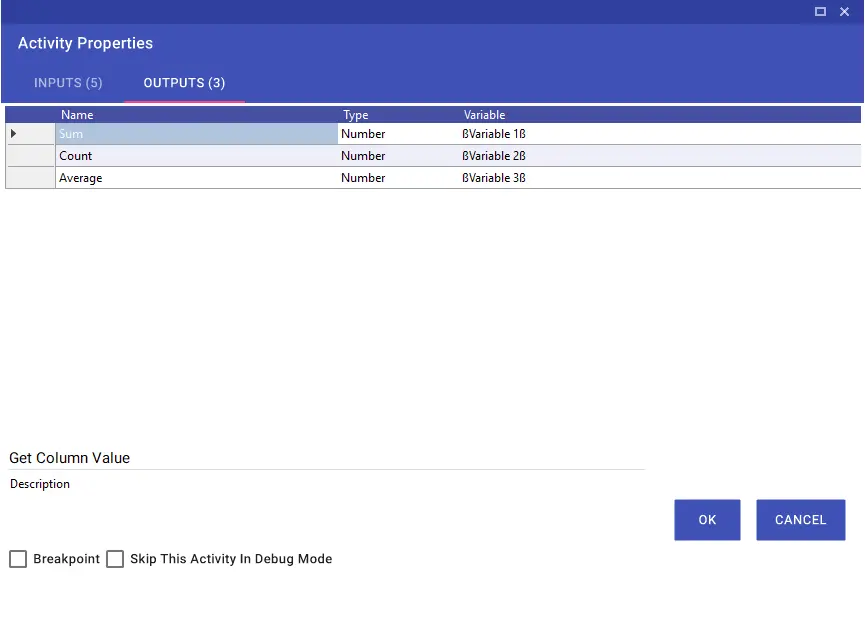Screen dimensions: 865x631
Task: Discard changes with the CANCEL button
Action: pyautogui.click(x=800, y=520)
